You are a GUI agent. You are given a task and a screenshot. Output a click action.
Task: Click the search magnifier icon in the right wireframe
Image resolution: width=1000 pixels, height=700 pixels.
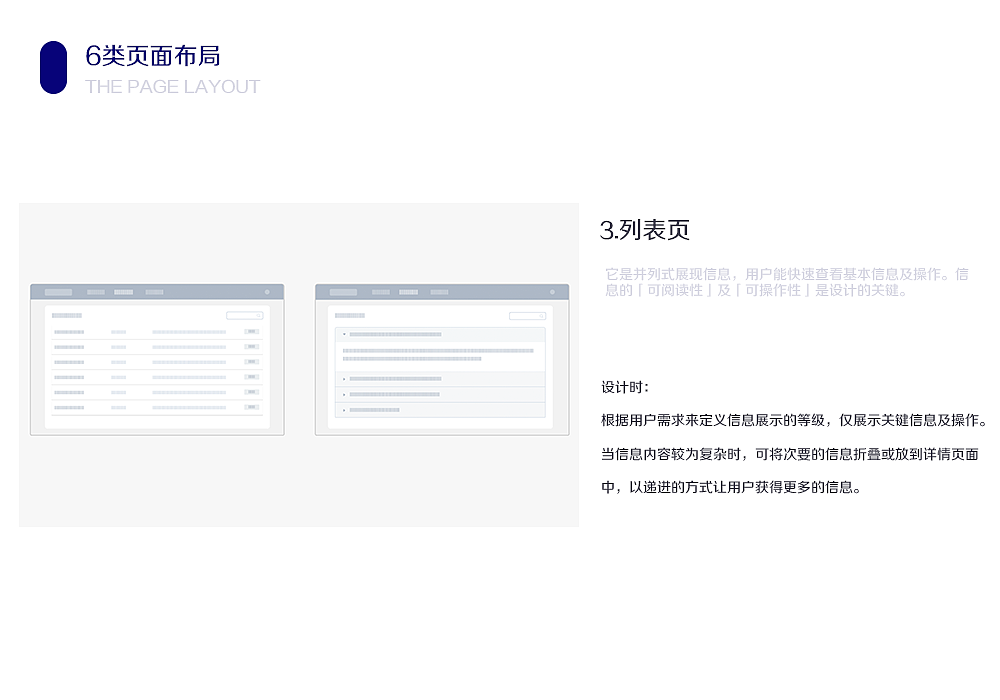click(541, 316)
